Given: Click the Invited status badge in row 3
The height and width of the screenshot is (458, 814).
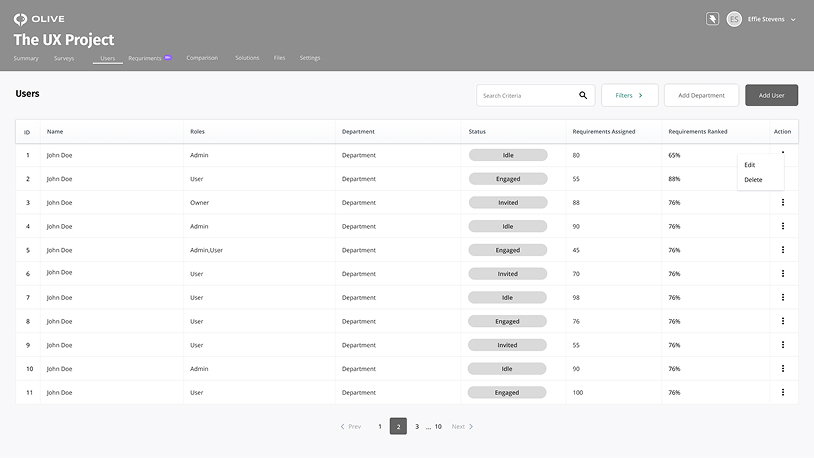Looking at the screenshot, I should pyautogui.click(x=508, y=203).
